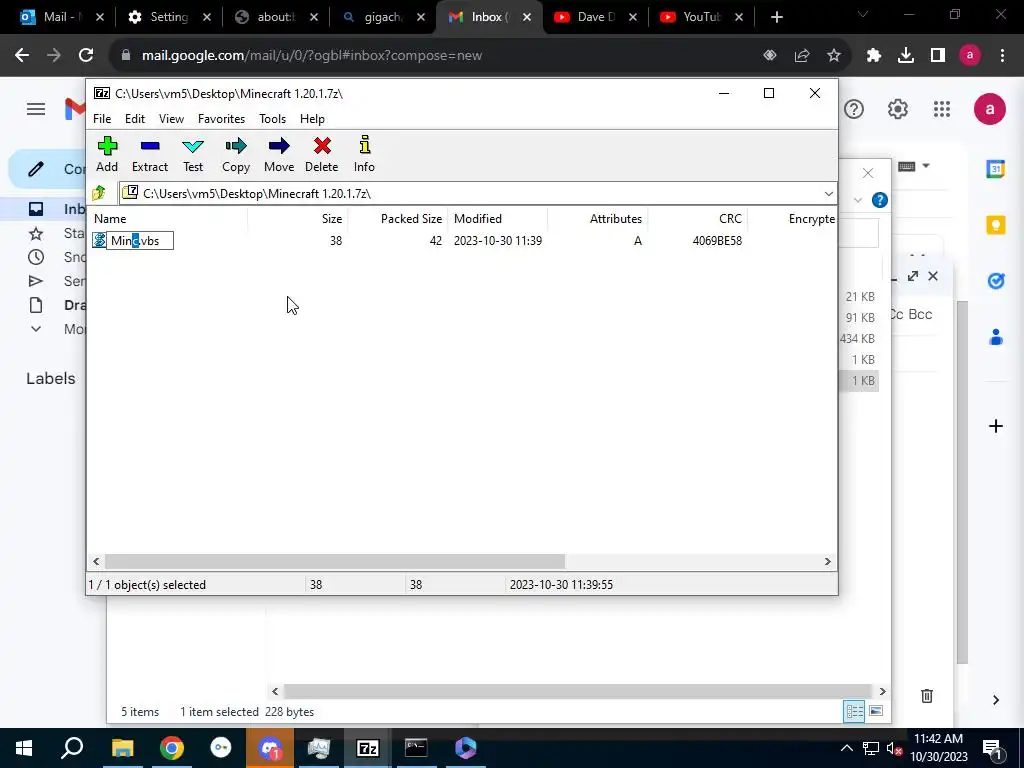Open the View menu in 7-Zip

click(171, 119)
